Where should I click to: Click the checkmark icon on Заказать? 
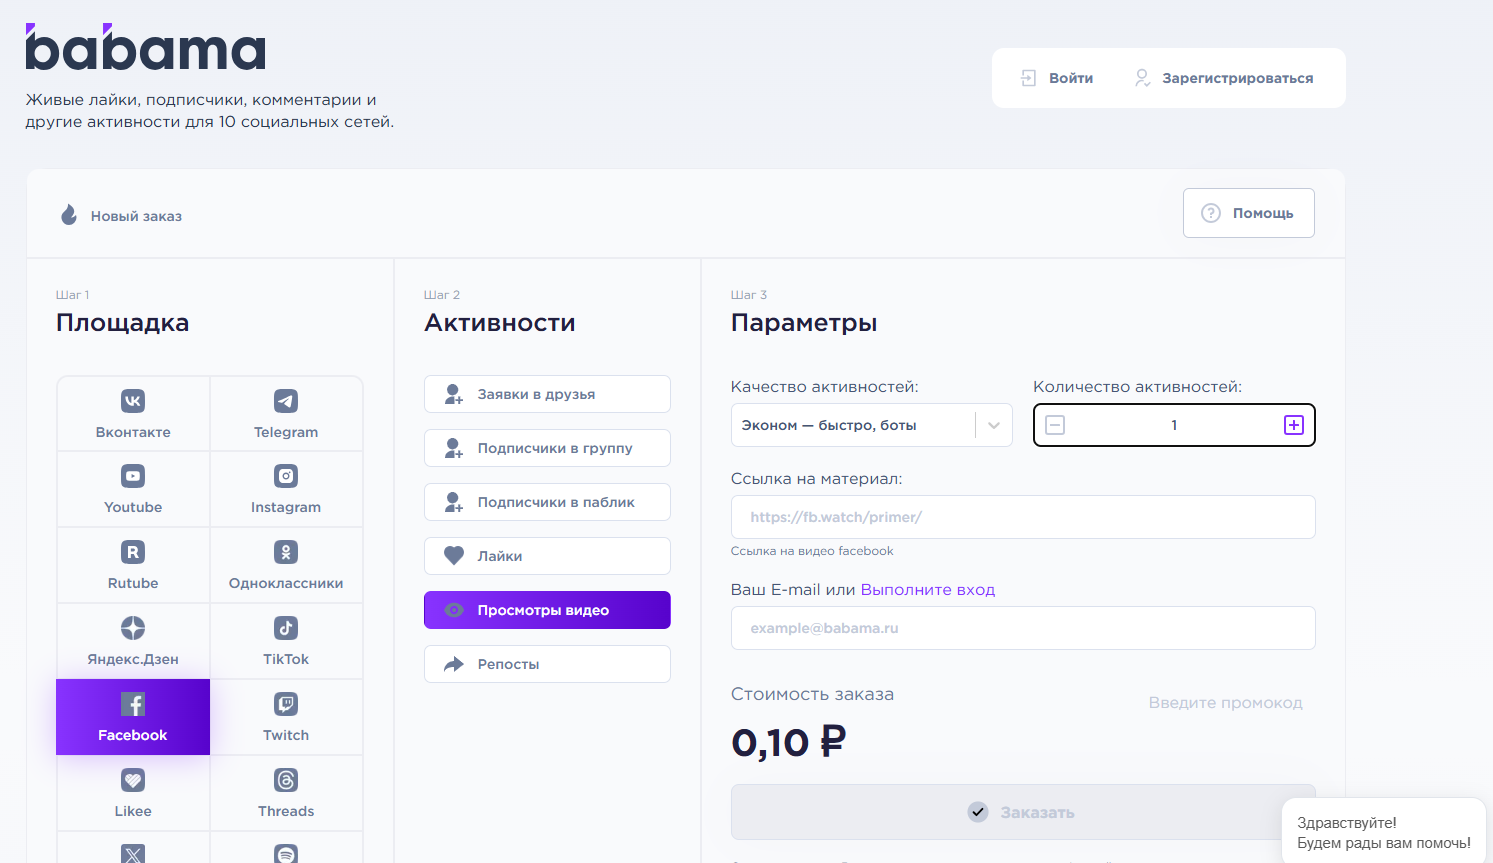point(978,812)
